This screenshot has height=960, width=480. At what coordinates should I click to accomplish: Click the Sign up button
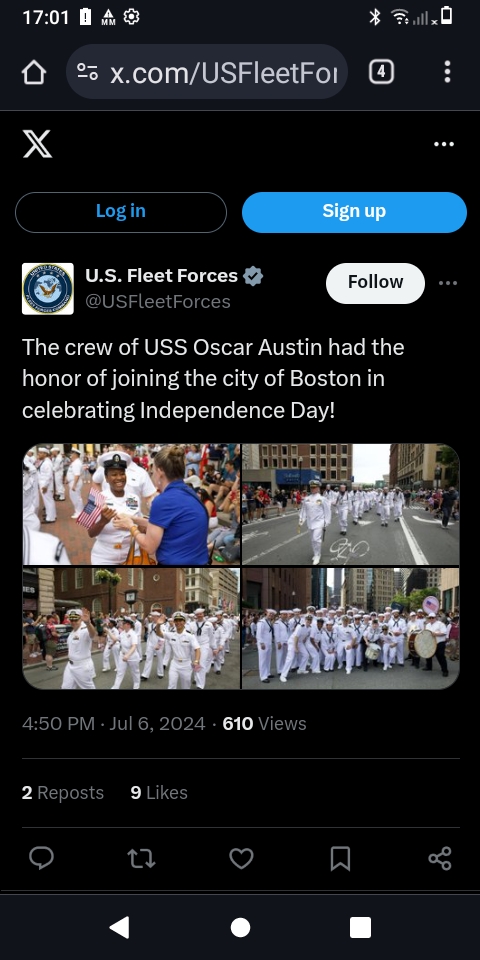pyautogui.click(x=354, y=212)
